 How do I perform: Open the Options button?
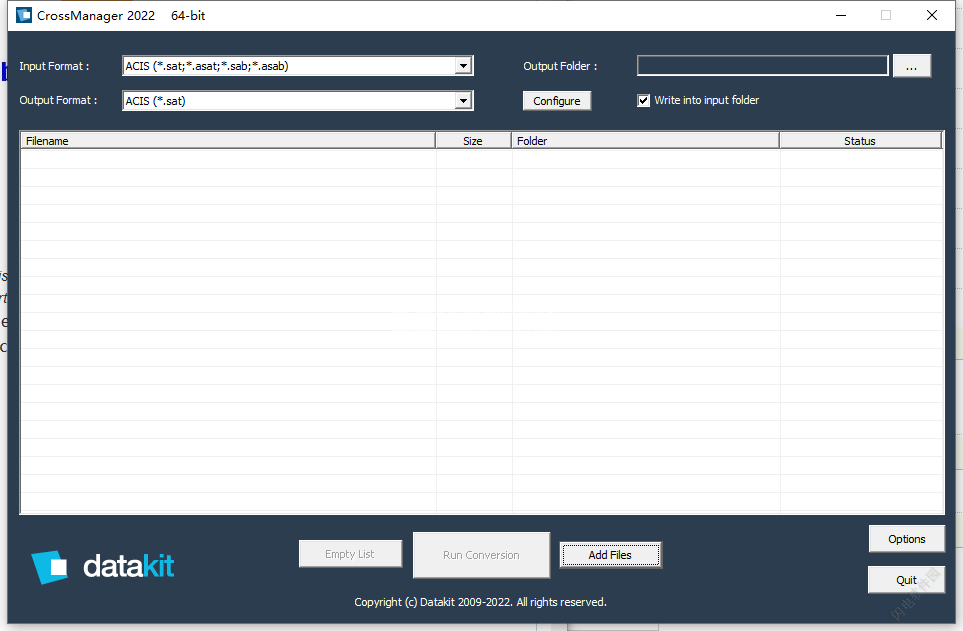(x=906, y=539)
